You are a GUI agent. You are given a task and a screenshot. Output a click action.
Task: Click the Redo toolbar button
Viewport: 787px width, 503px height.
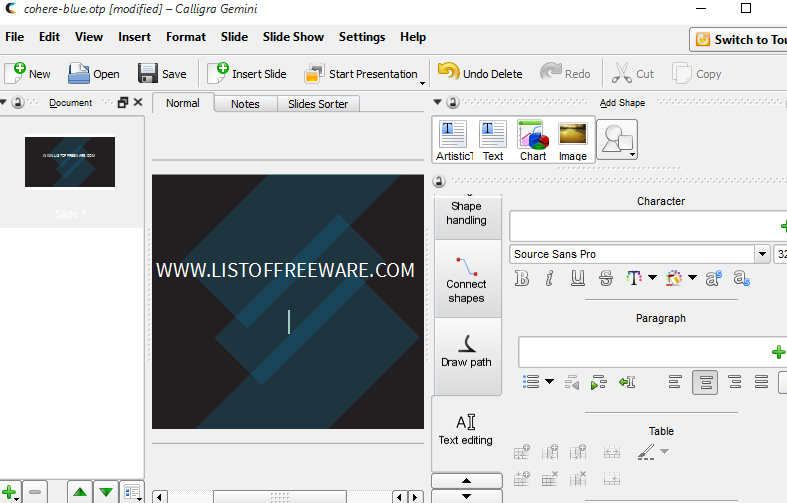[565, 74]
